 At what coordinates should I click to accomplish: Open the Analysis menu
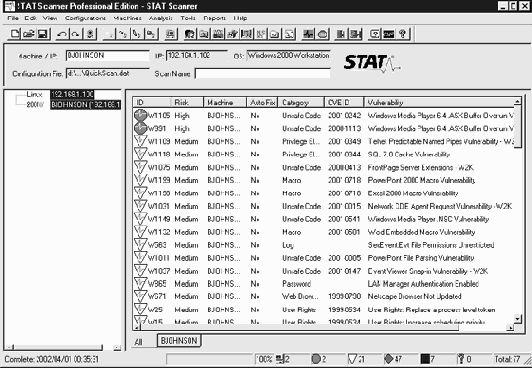coord(160,18)
